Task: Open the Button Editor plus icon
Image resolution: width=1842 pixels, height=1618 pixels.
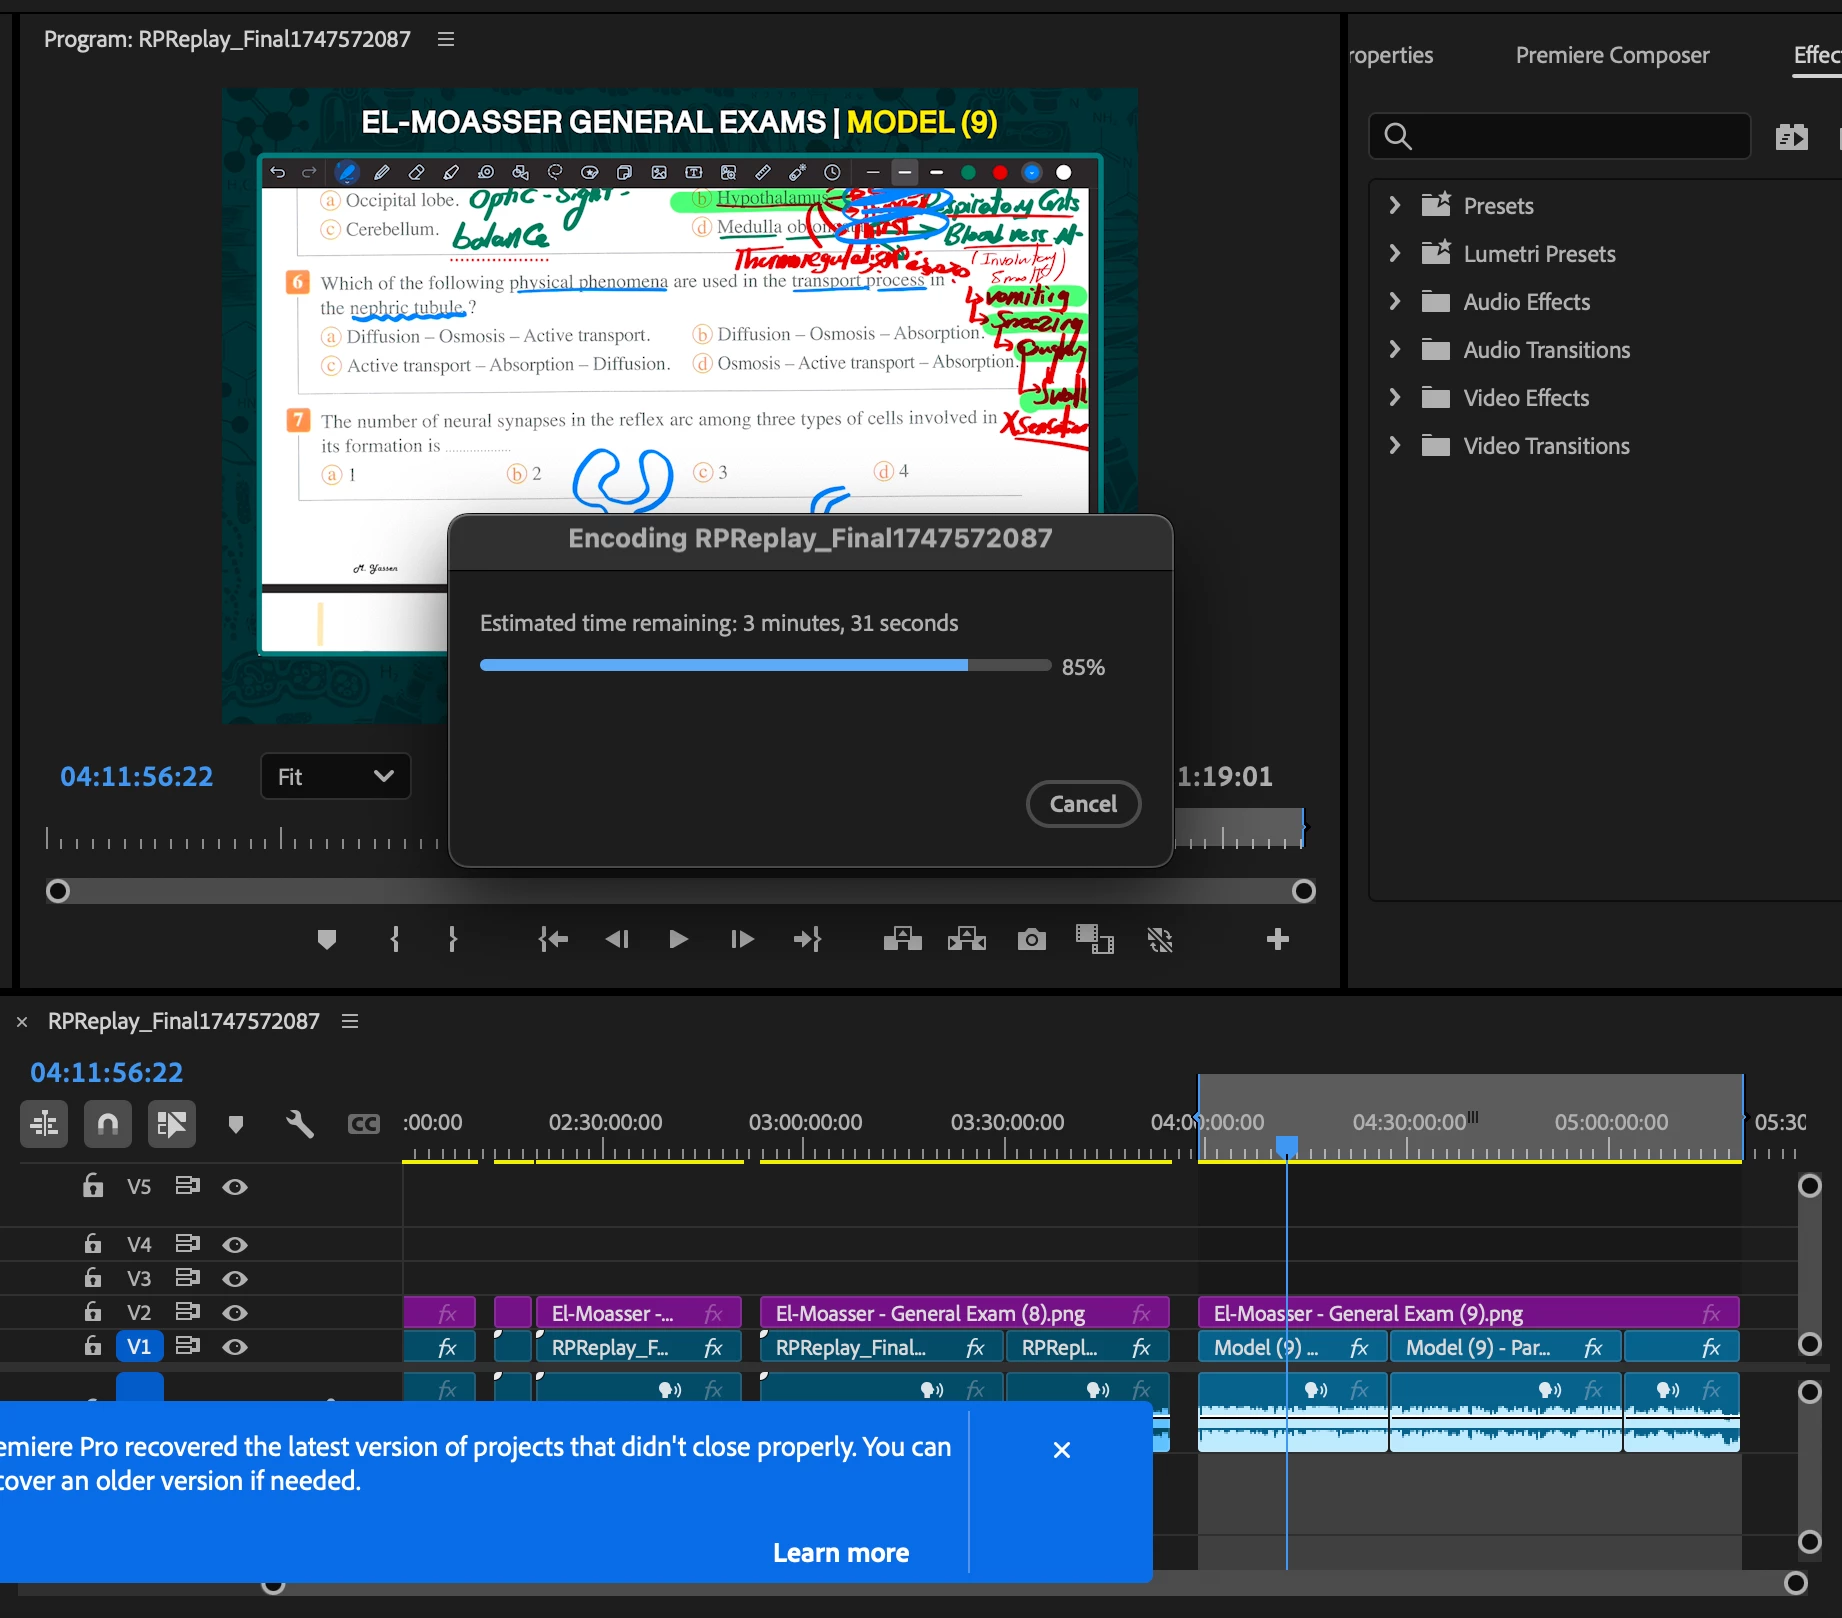Action: point(1277,939)
